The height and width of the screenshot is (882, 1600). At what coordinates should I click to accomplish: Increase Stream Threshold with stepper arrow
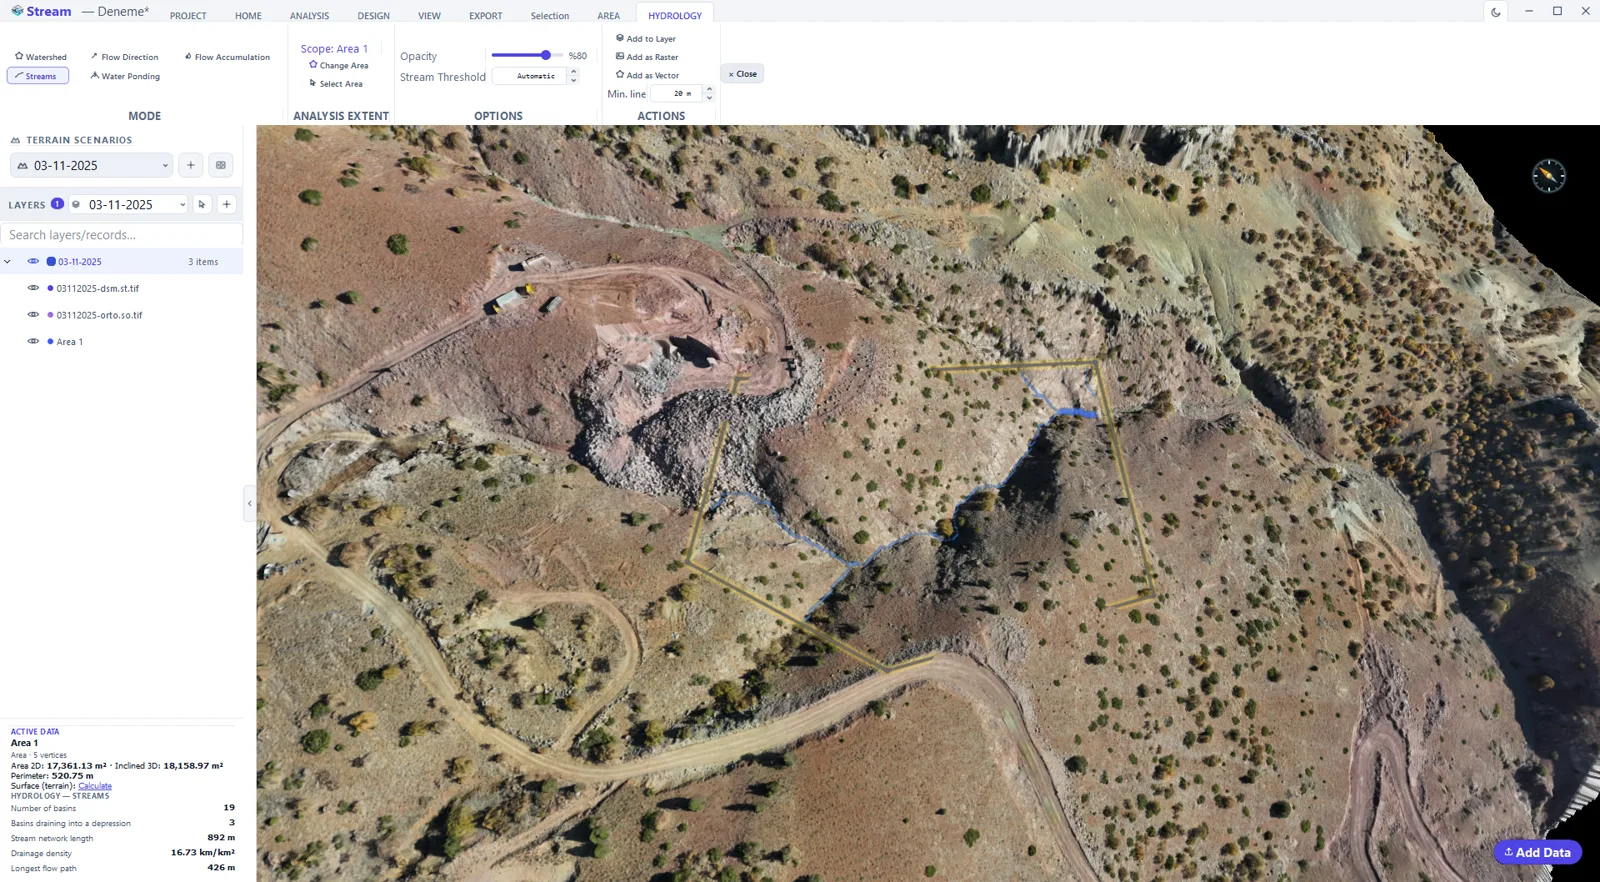point(573,72)
